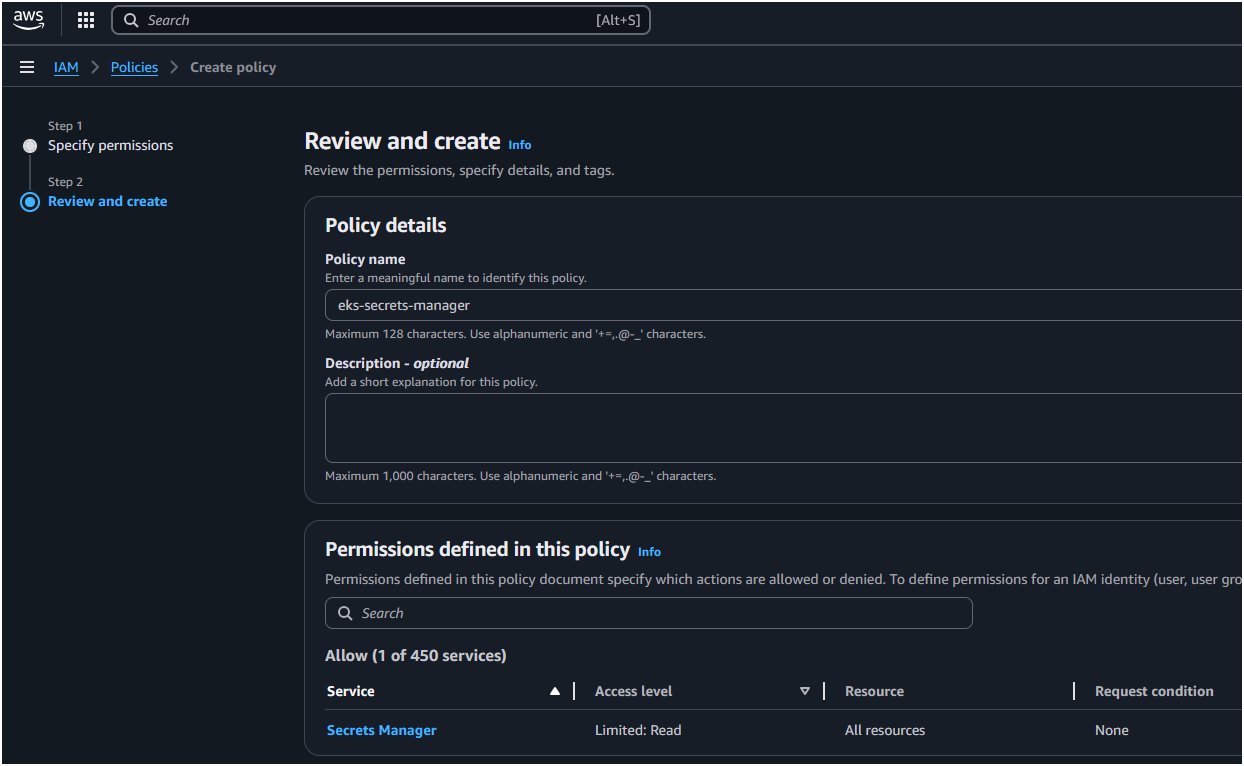Screen dimensions: 1244x766
Task: Toggle the Access level sort arrow
Action: [805, 691]
